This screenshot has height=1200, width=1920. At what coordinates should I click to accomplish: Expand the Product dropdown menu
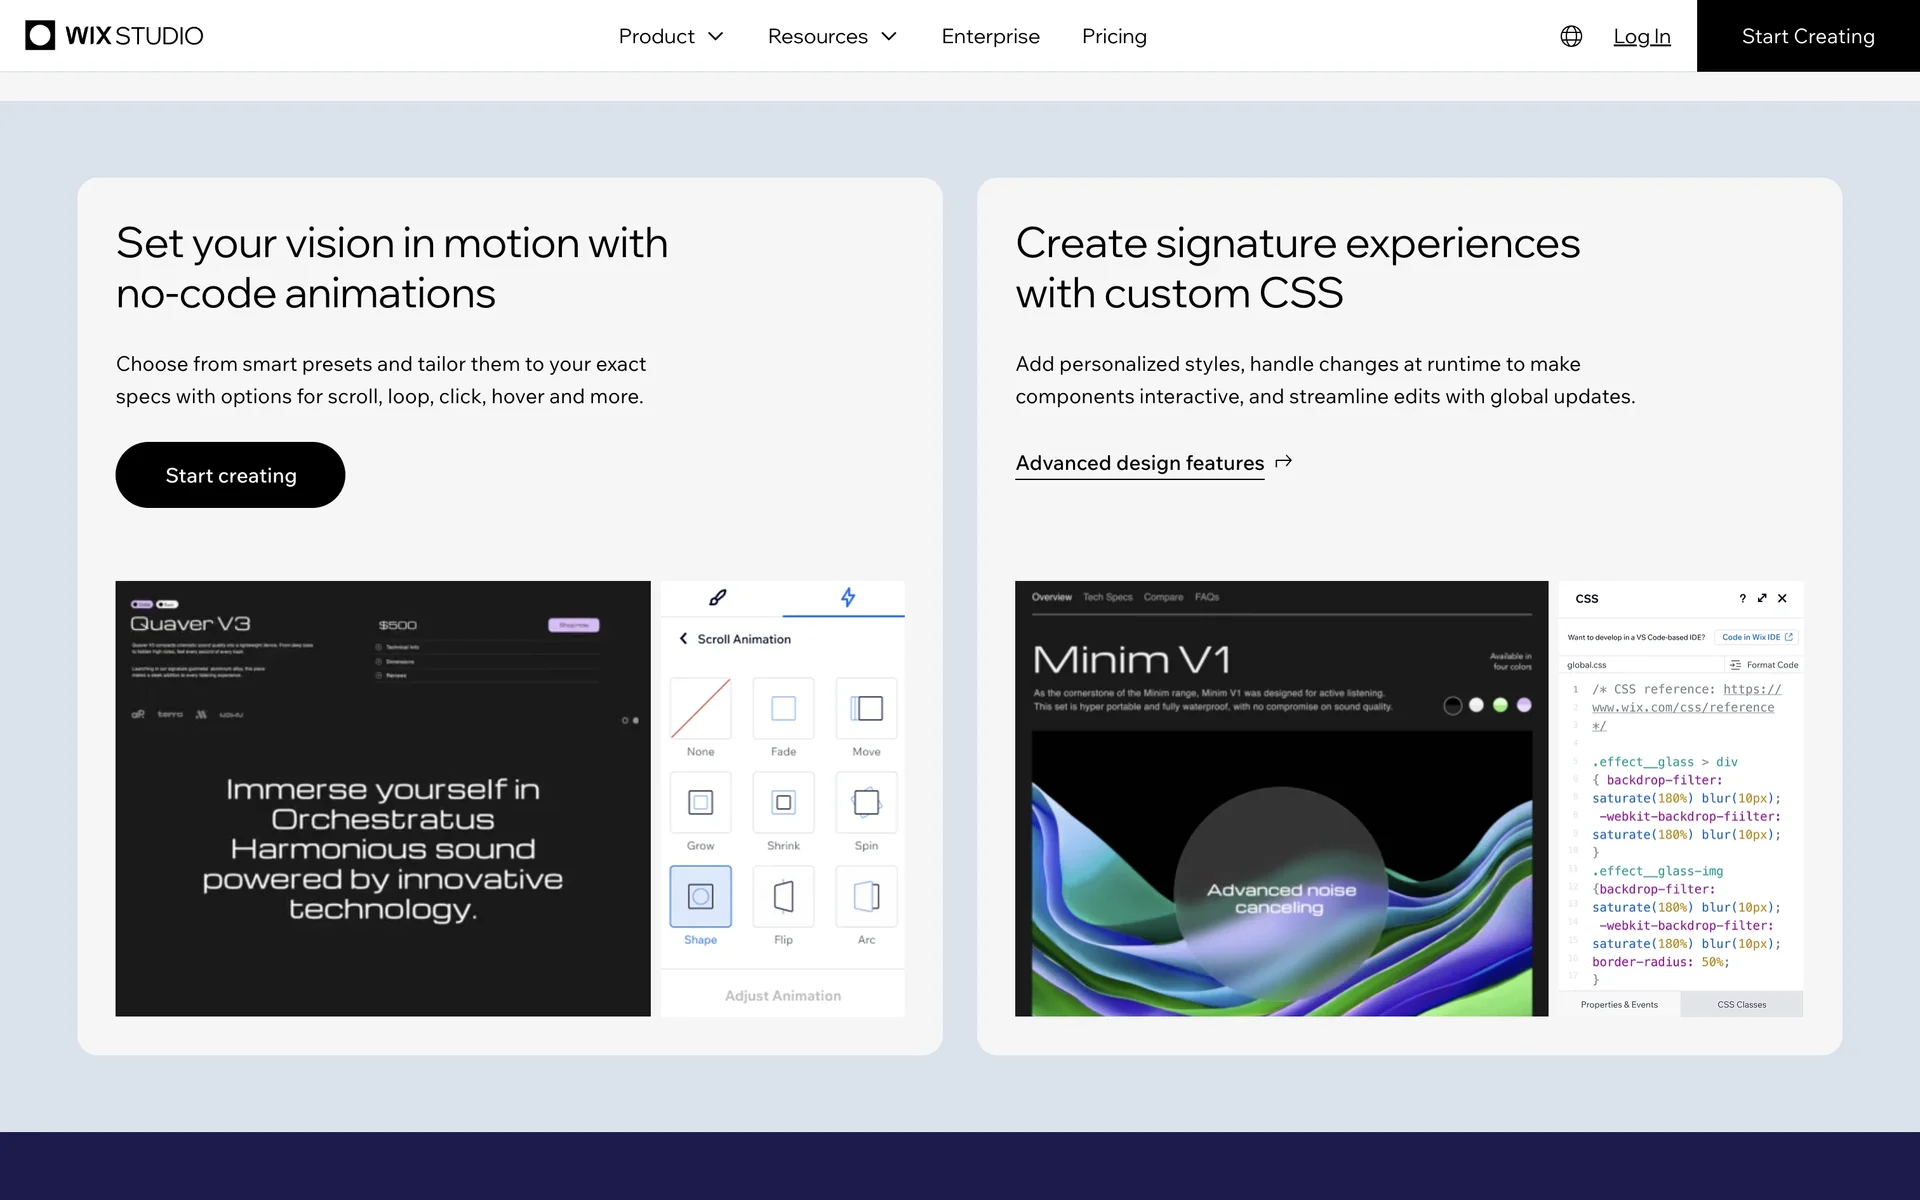[670, 36]
